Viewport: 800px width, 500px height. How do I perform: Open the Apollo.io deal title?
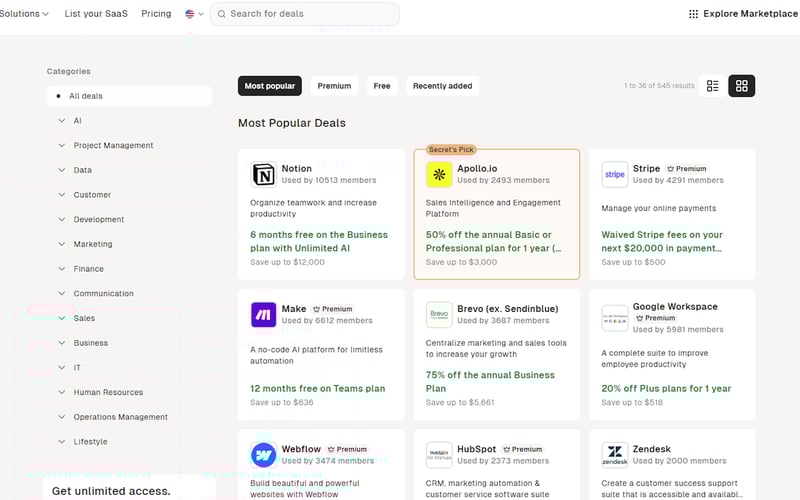click(x=477, y=168)
